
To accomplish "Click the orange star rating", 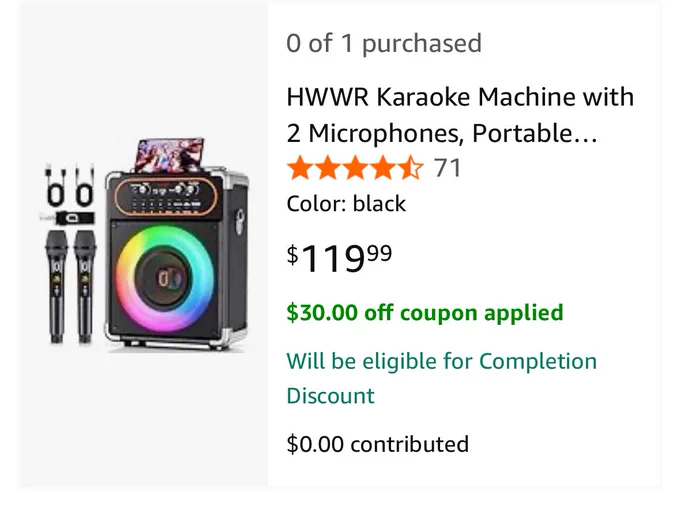I will 355,168.
